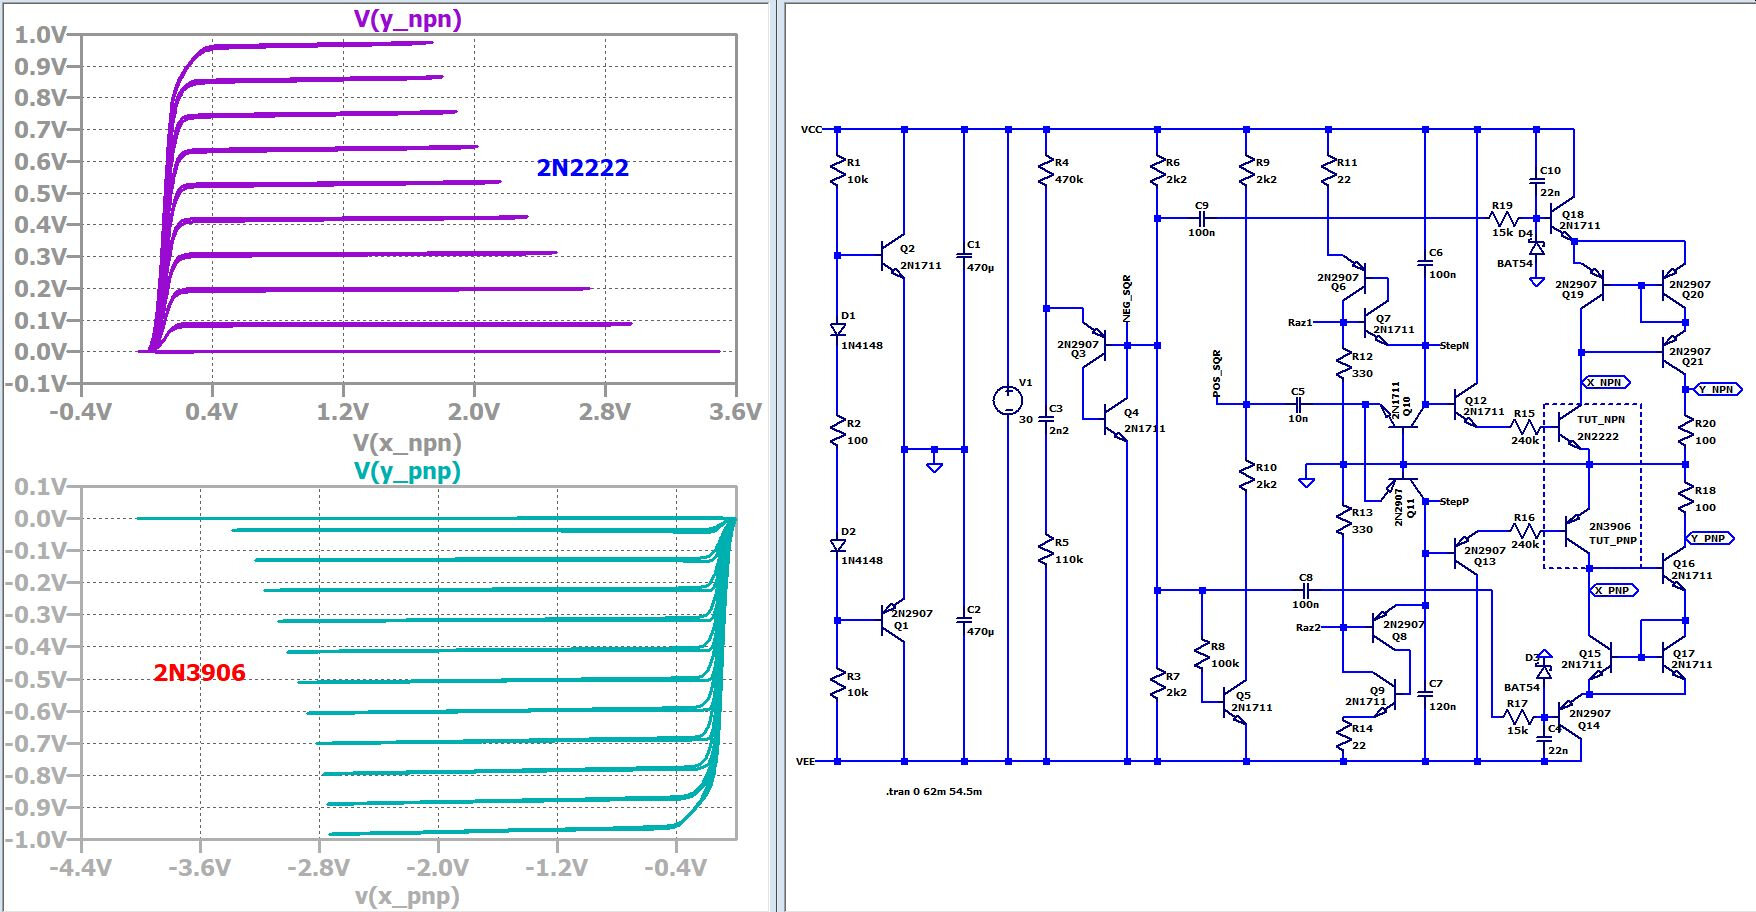This screenshot has height=912, width=1756.
Task: Click the V(y_npn) trace label
Action: [x=407, y=19]
